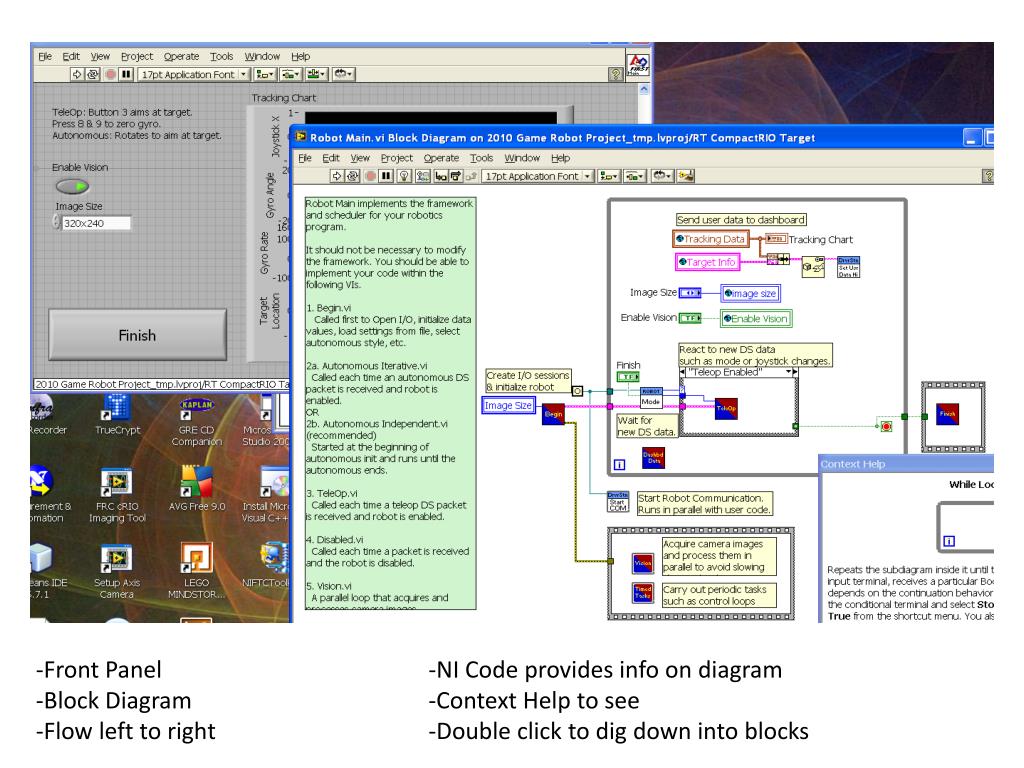Select the Begin VI node on diagram

click(x=553, y=413)
